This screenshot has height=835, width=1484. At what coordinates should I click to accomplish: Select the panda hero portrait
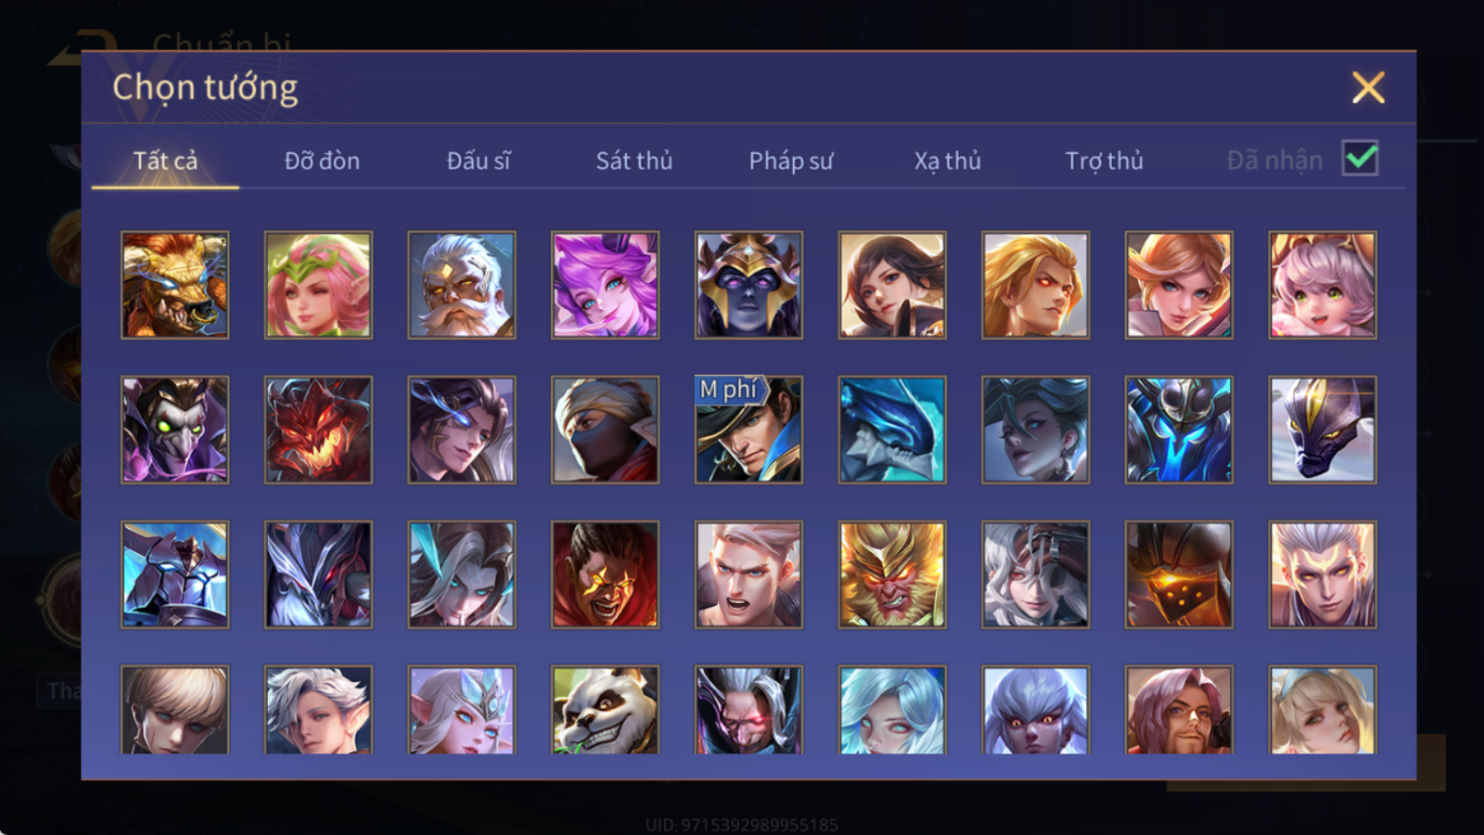[x=605, y=709]
